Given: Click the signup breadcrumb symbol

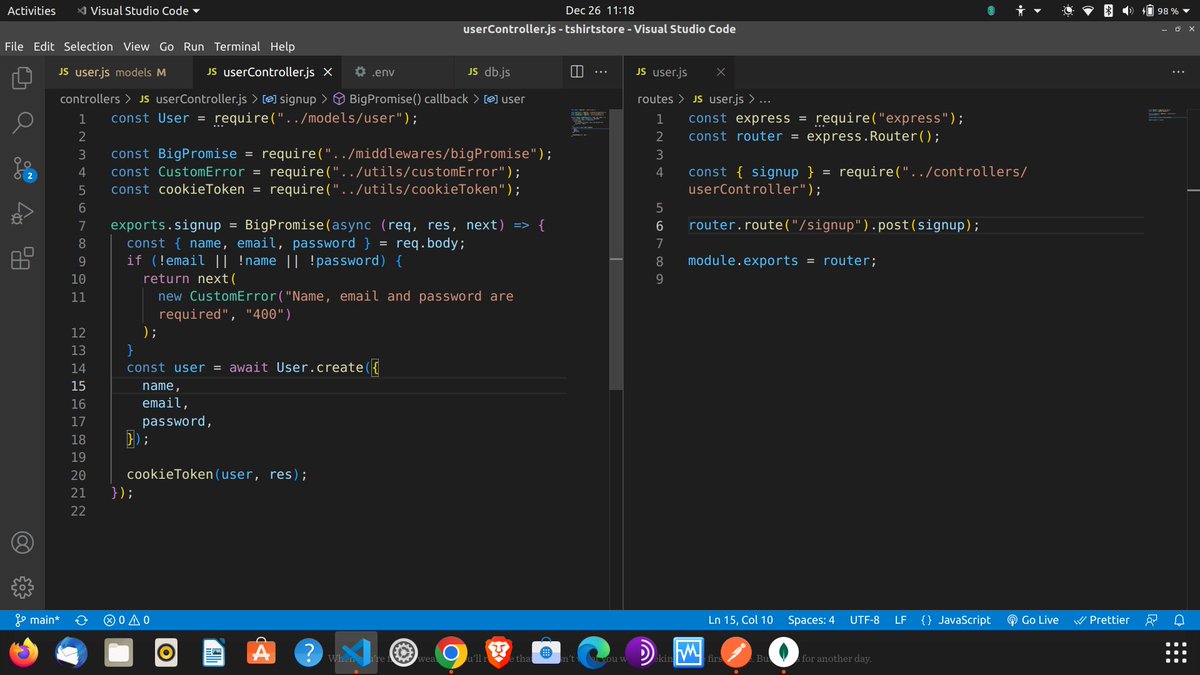Looking at the screenshot, I should tap(289, 99).
